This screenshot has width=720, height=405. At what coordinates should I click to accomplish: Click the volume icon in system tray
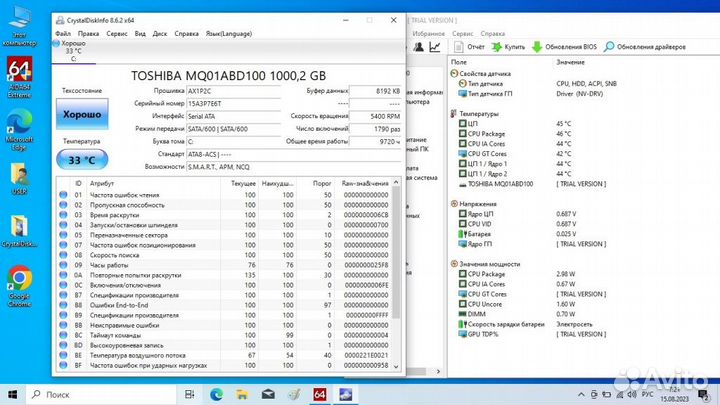pos(632,394)
